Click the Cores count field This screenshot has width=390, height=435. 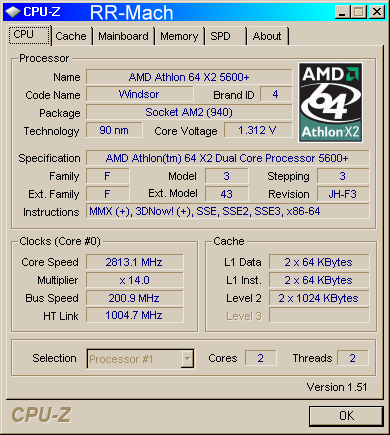(261, 358)
